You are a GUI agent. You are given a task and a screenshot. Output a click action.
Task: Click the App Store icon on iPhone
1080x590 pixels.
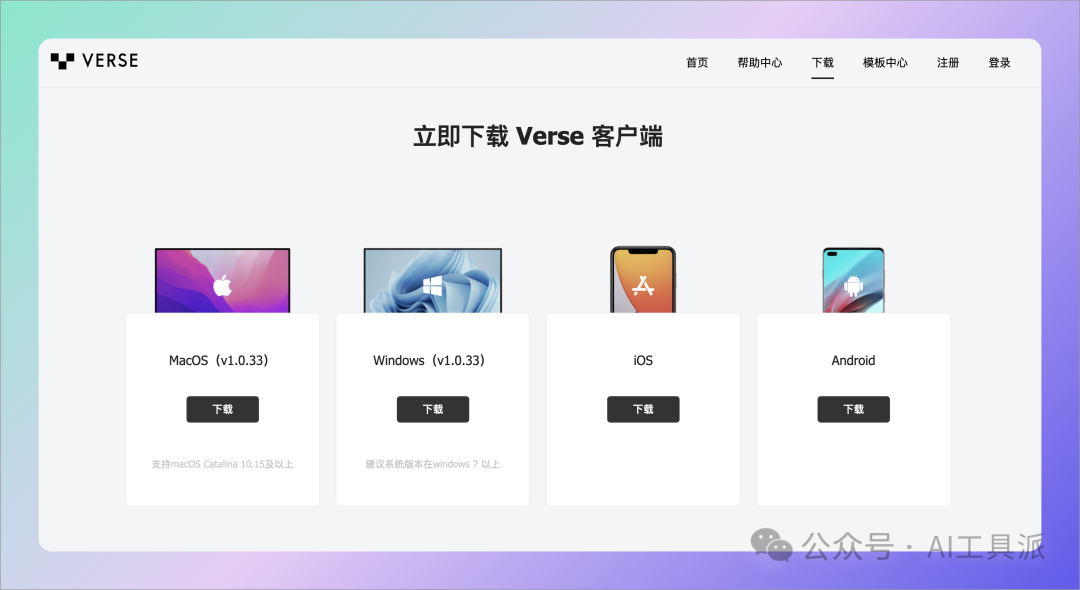pyautogui.click(x=643, y=285)
